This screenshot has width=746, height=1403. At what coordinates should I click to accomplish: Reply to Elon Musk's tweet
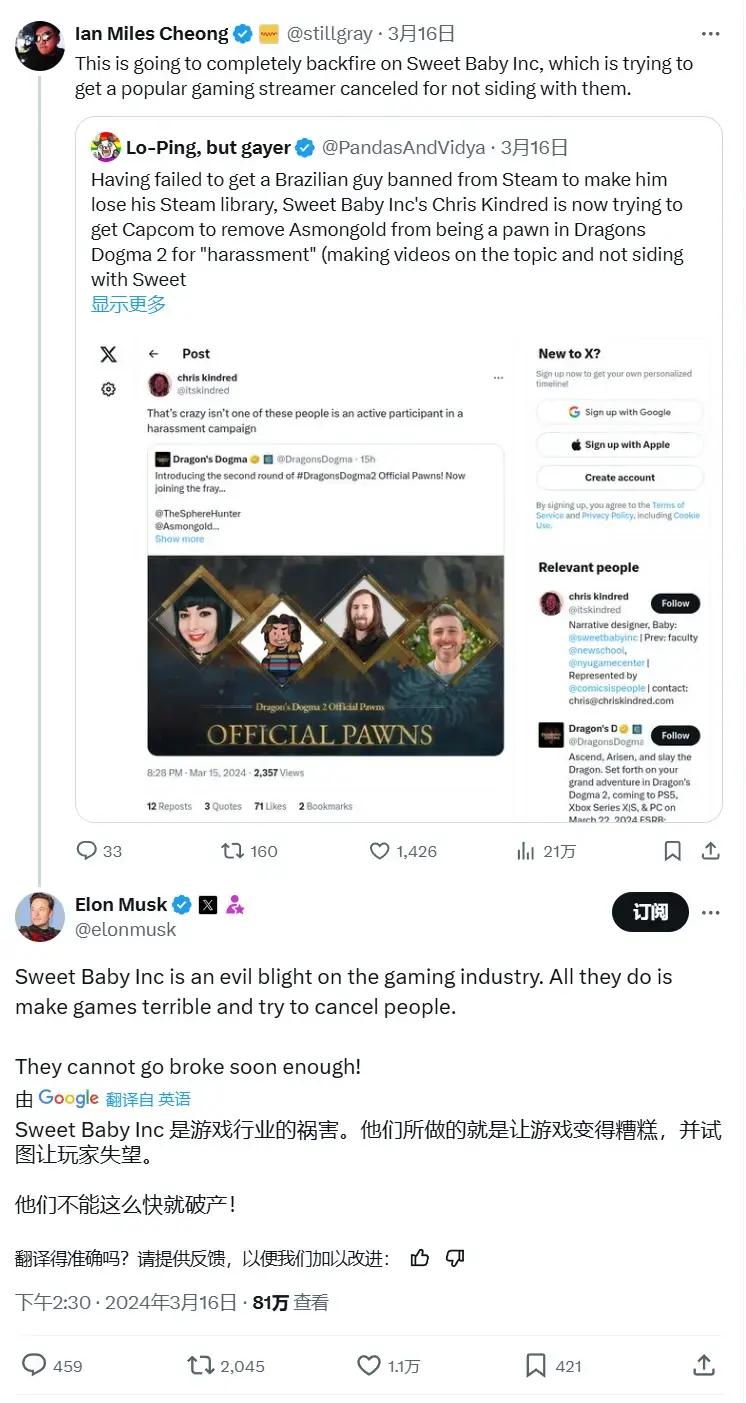tap(35, 1365)
